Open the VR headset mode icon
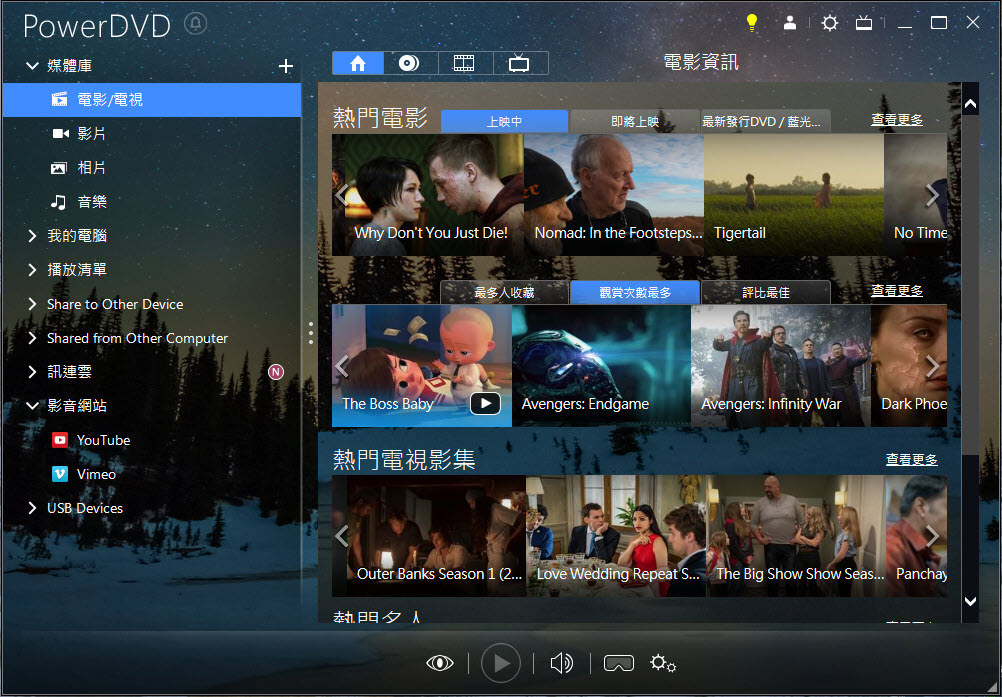 618,662
